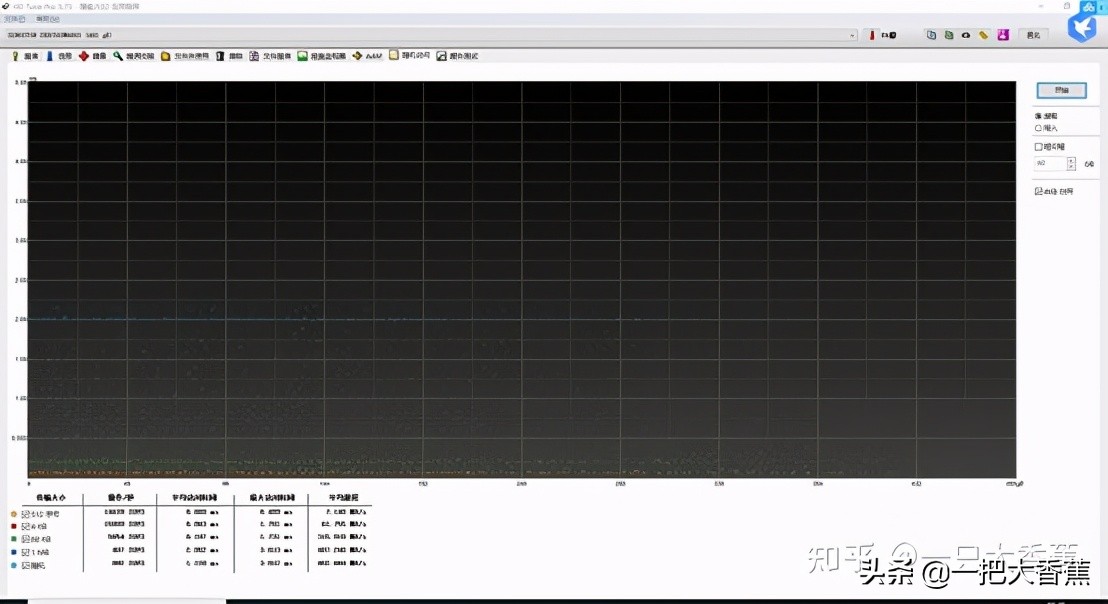Click the blue bird logo in top-right corner
This screenshot has height=604, width=1108.
point(1082,28)
